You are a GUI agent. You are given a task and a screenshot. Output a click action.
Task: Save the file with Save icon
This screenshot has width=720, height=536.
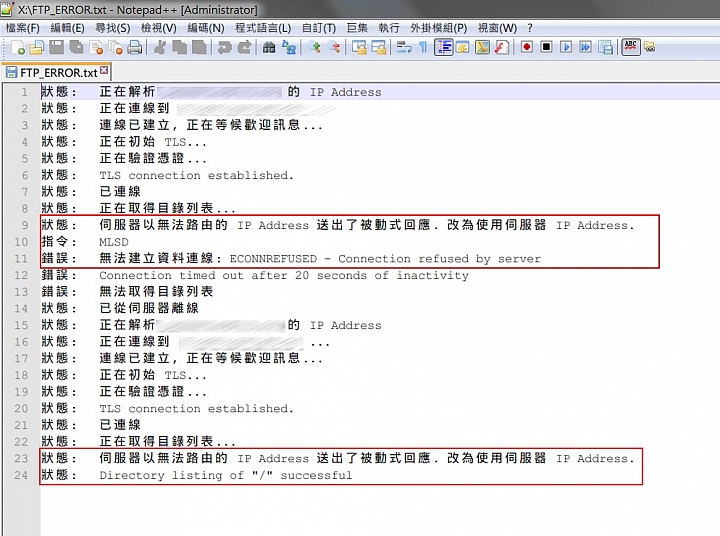56,47
